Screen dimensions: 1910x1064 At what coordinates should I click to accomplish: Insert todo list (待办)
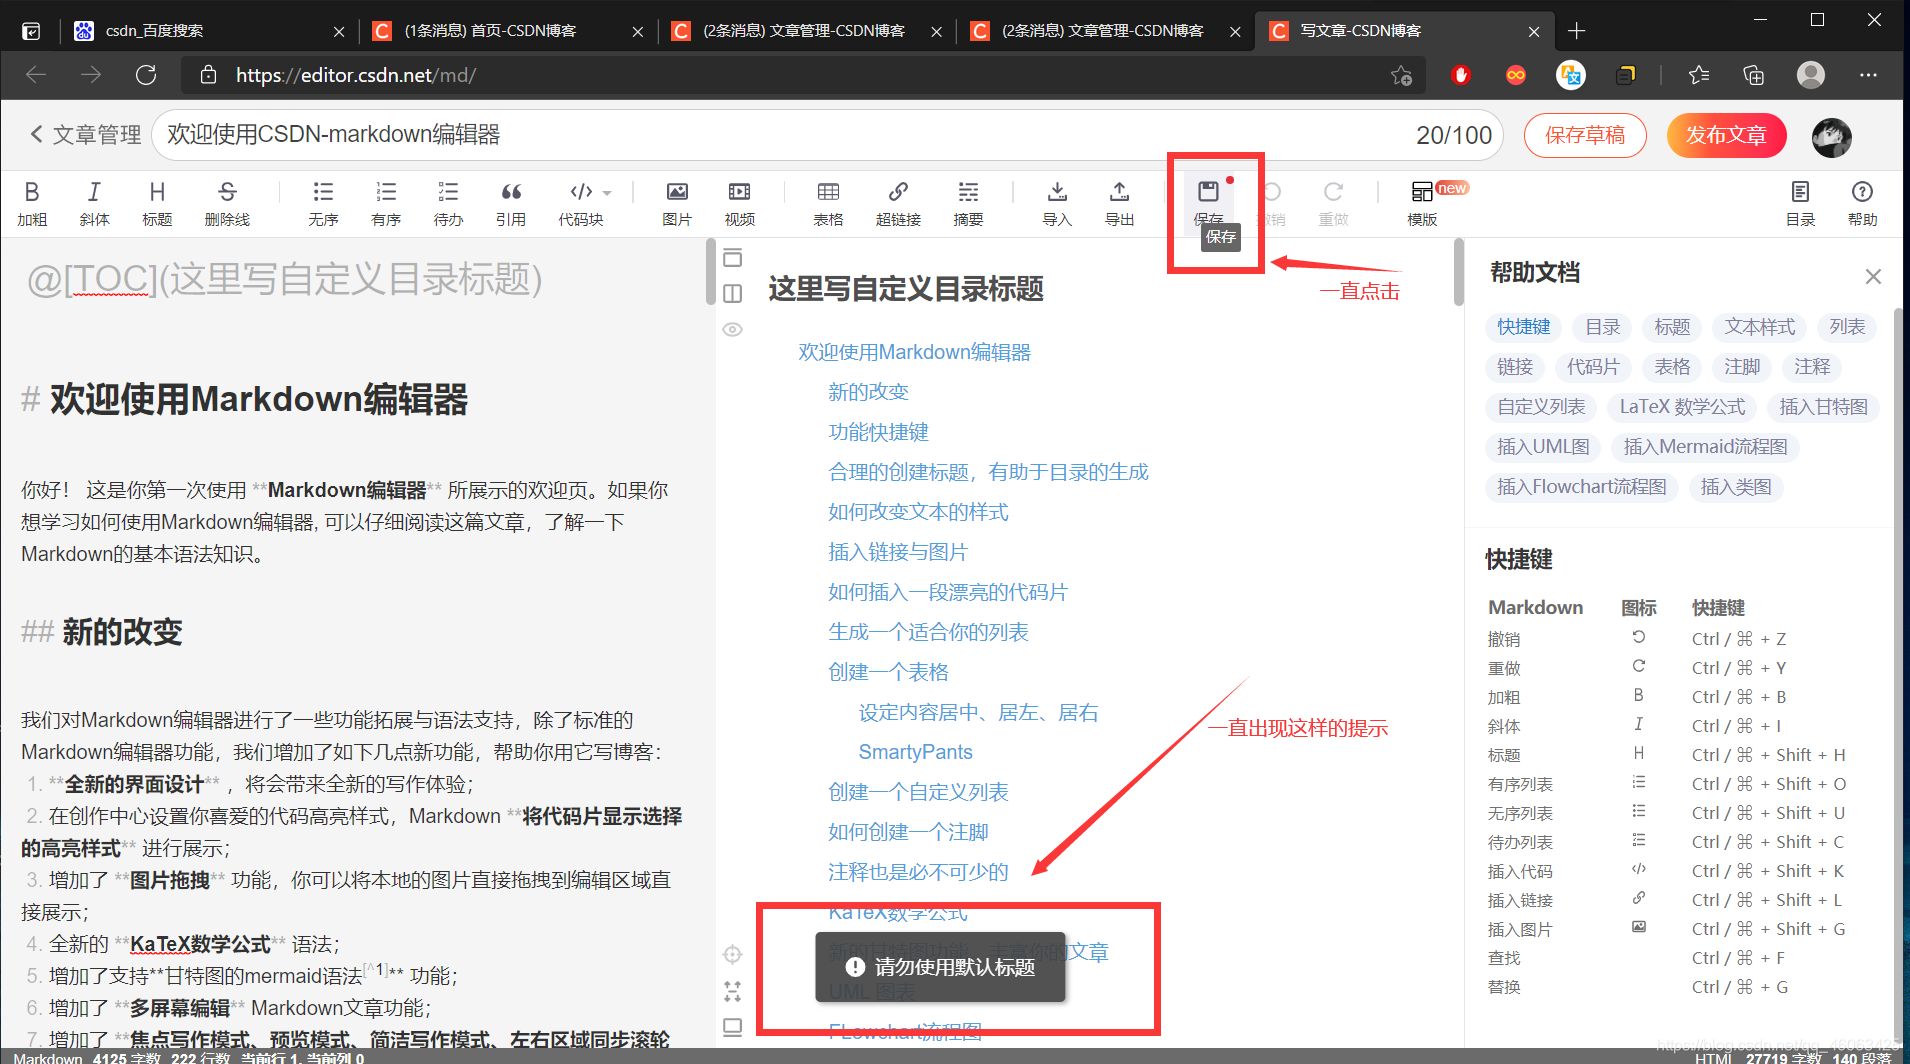[x=448, y=203]
